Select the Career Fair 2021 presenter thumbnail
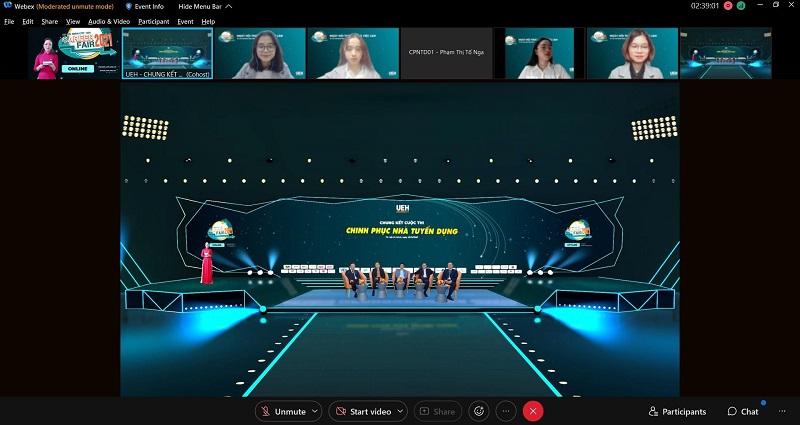800x425 pixels. 74,53
